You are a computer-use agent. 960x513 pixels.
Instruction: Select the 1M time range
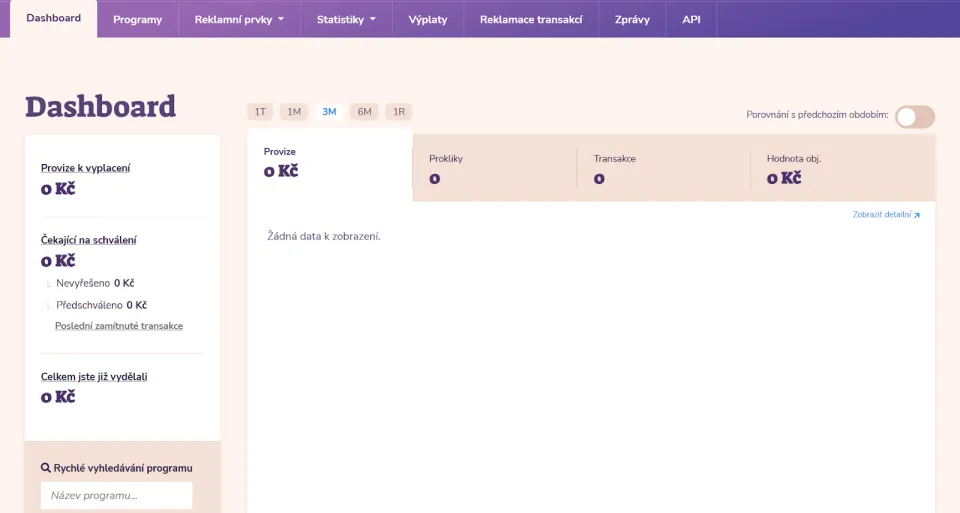[294, 111]
